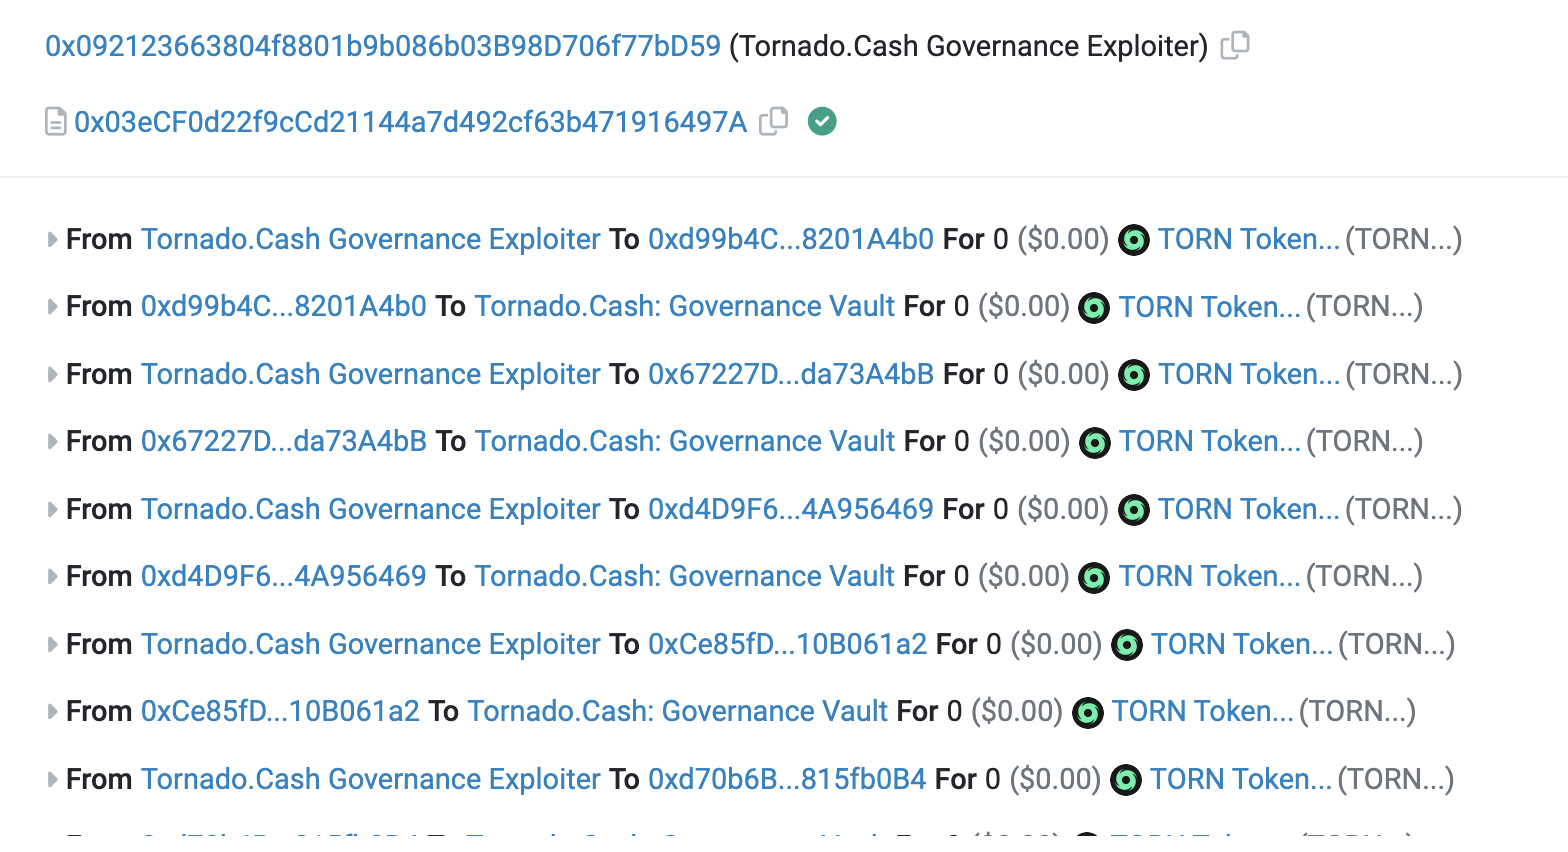Expand transfer from 0xCe85fD...10B061a2 to Governance Vault
Image resolution: width=1568 pixels, height=852 pixels.
(52, 712)
